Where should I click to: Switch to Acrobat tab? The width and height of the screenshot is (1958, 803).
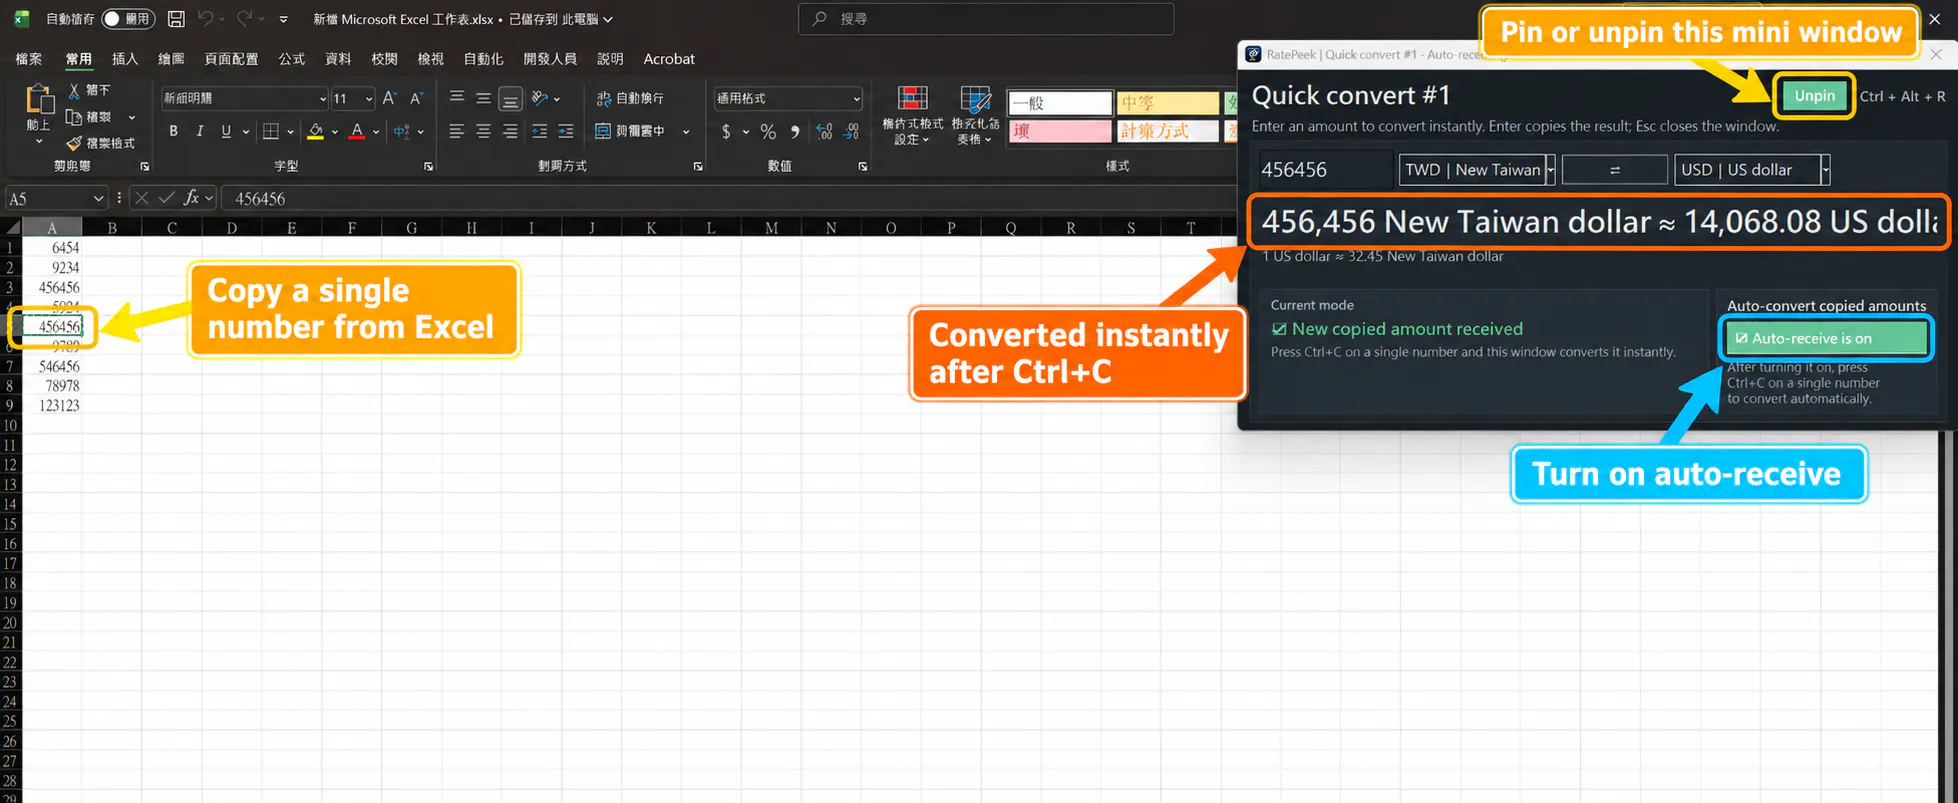tap(669, 59)
